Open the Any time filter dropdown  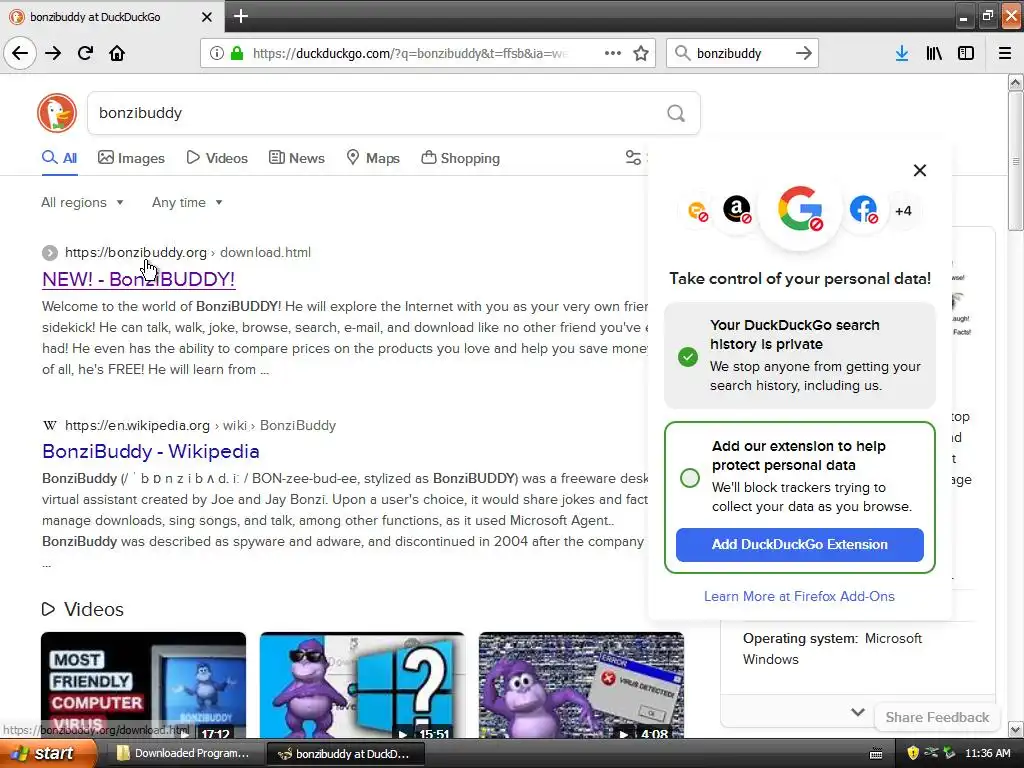[x=187, y=202]
